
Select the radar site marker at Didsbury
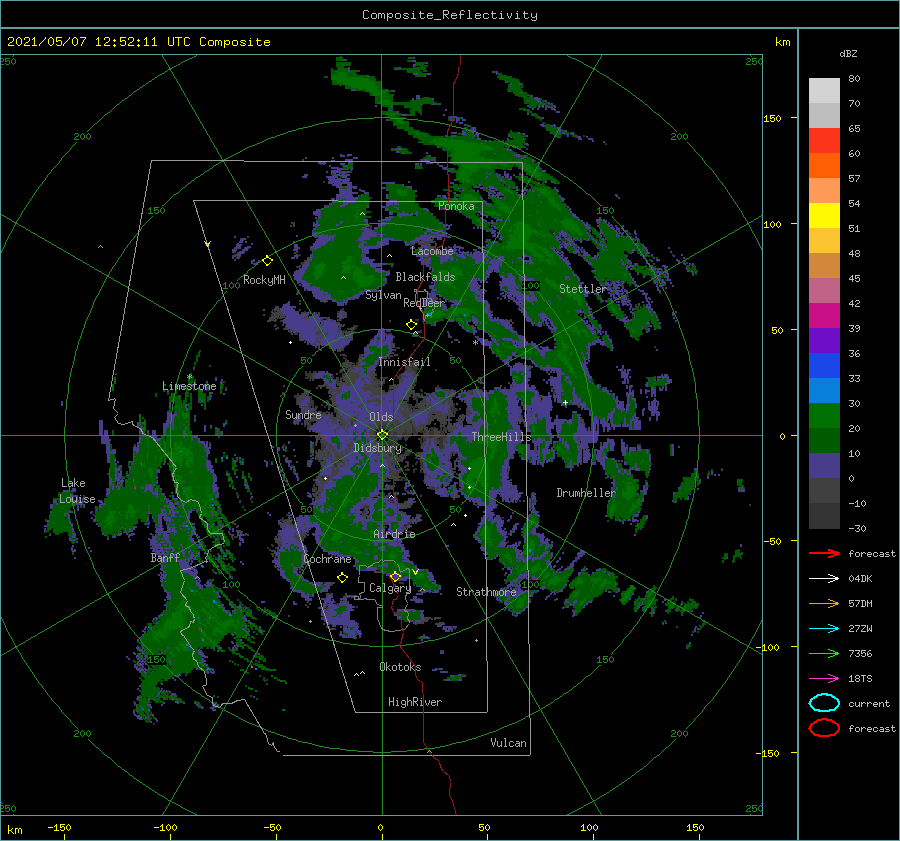pos(382,435)
